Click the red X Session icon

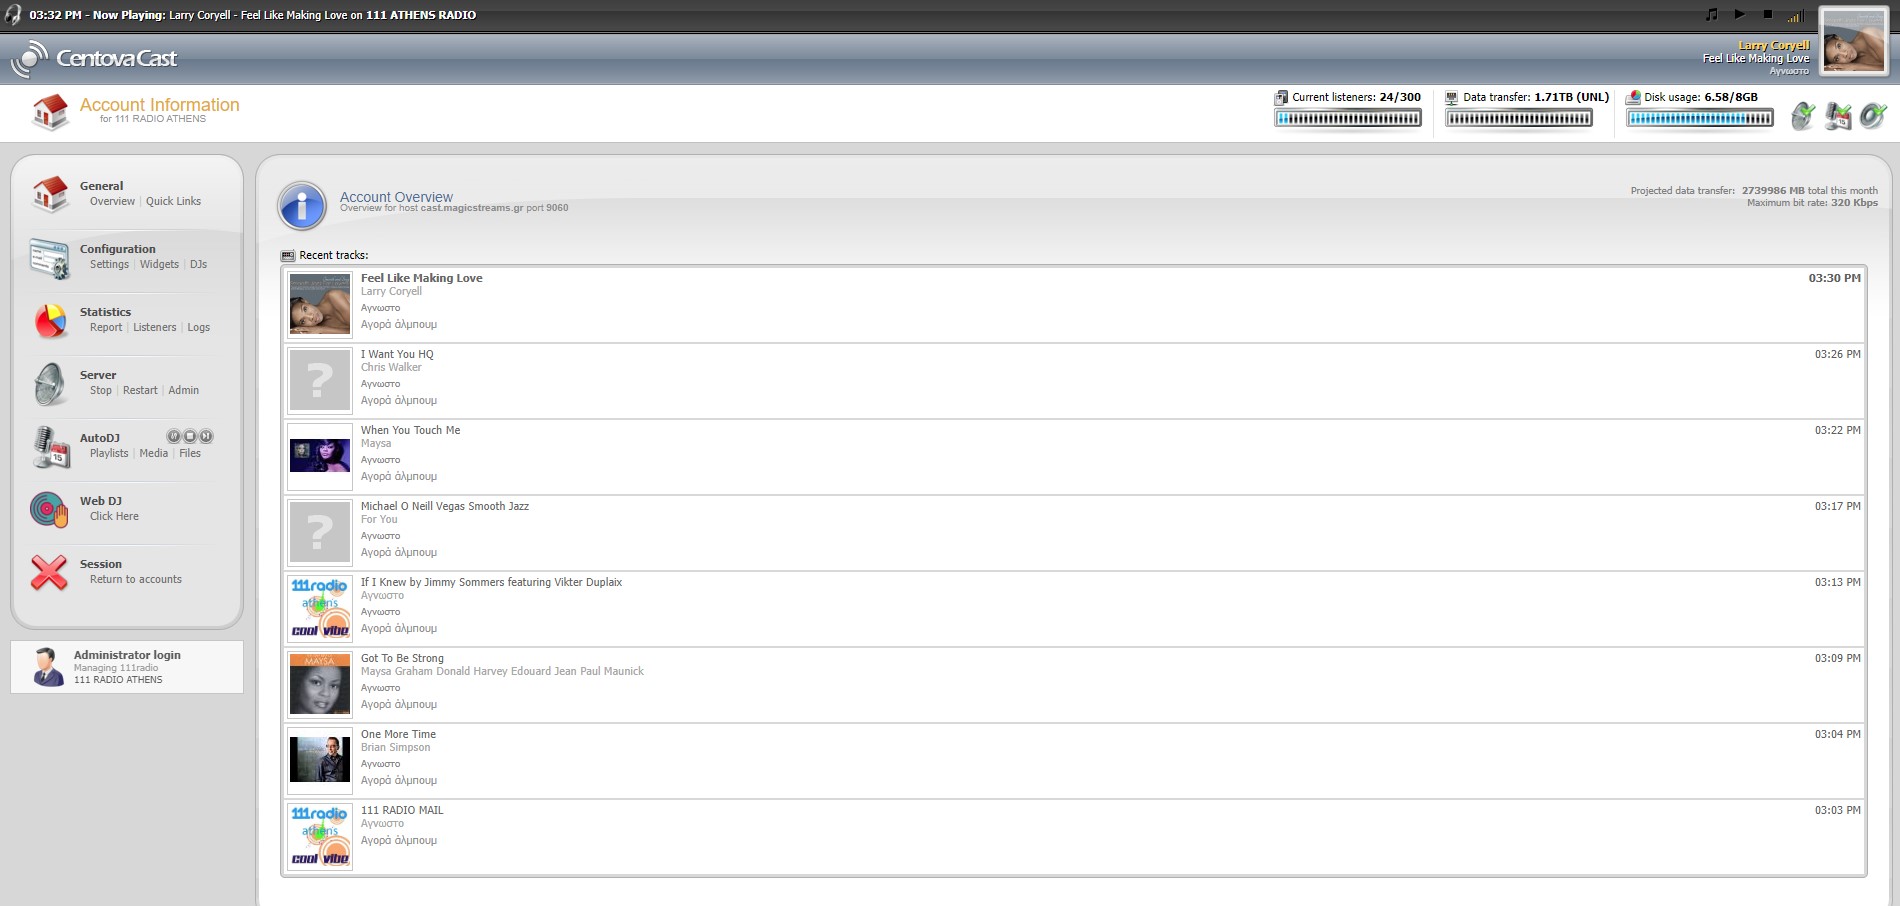click(x=49, y=572)
